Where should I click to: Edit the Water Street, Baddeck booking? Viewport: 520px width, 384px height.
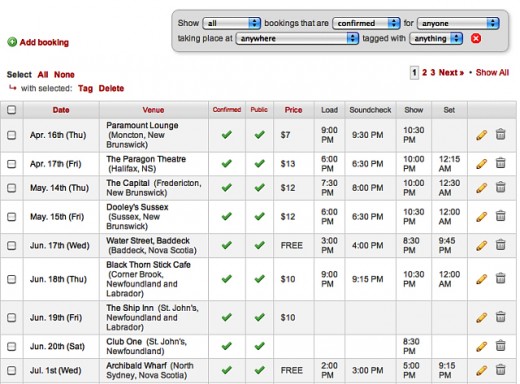[x=481, y=245]
